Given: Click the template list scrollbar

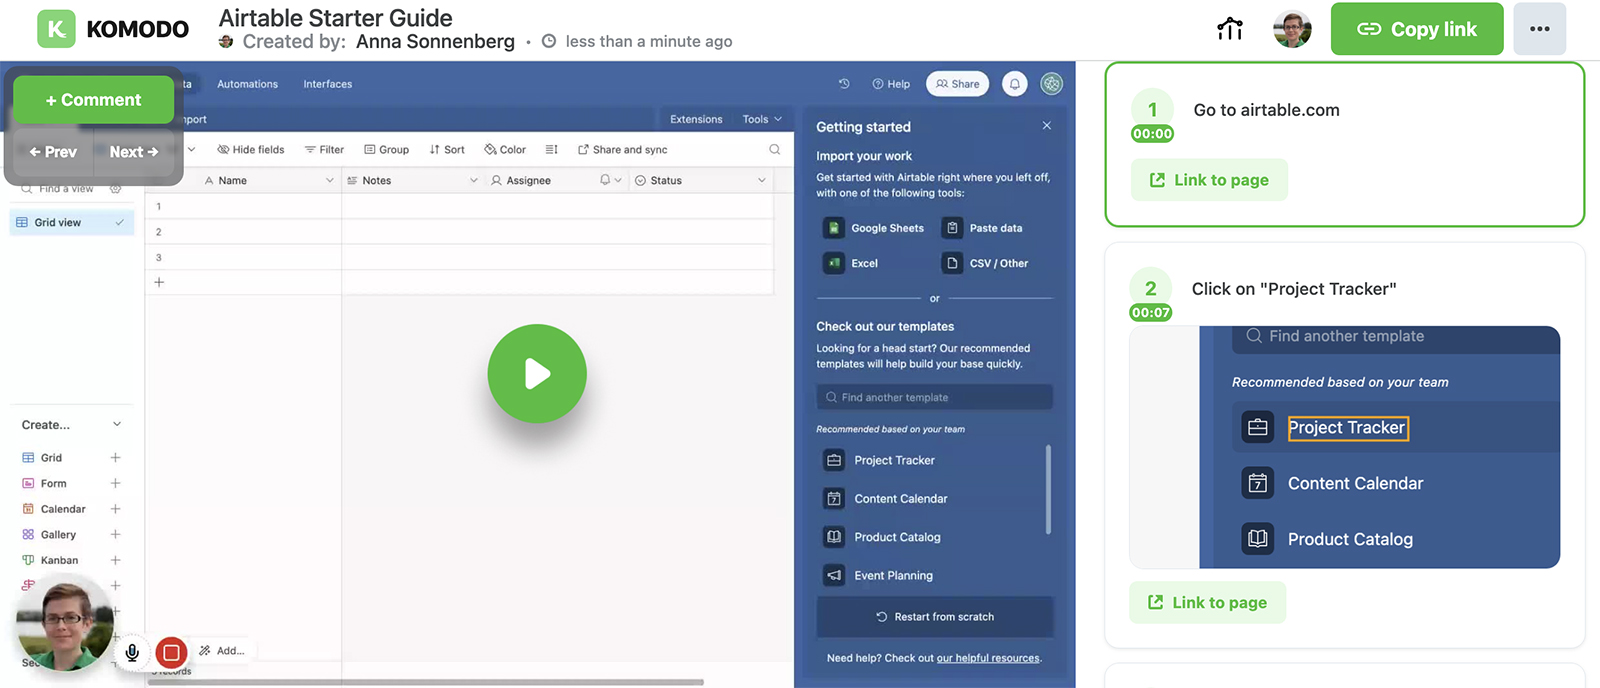Looking at the screenshot, I should tap(1048, 490).
